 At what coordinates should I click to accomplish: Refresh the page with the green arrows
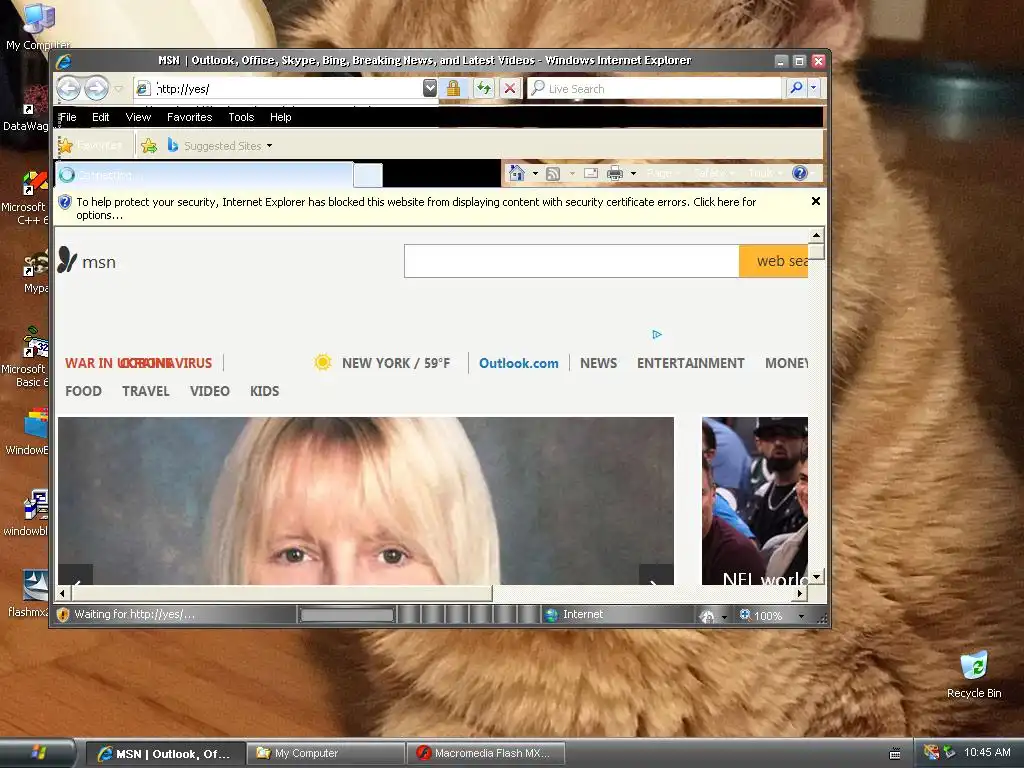click(x=483, y=88)
